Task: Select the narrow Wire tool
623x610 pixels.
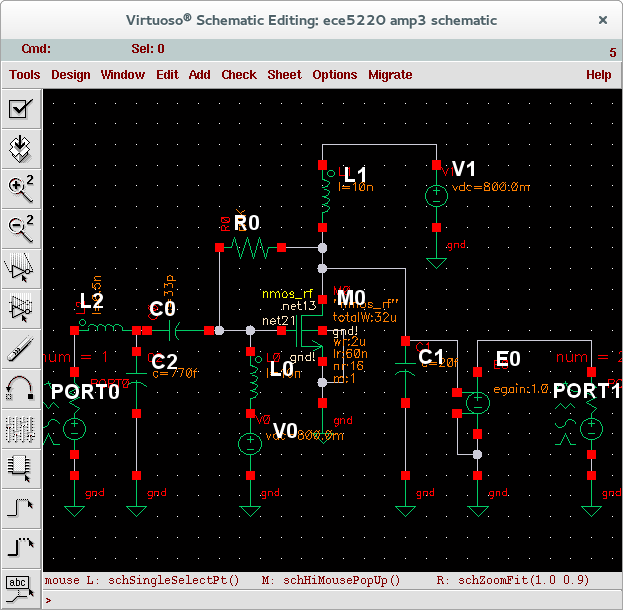Action: 21,509
